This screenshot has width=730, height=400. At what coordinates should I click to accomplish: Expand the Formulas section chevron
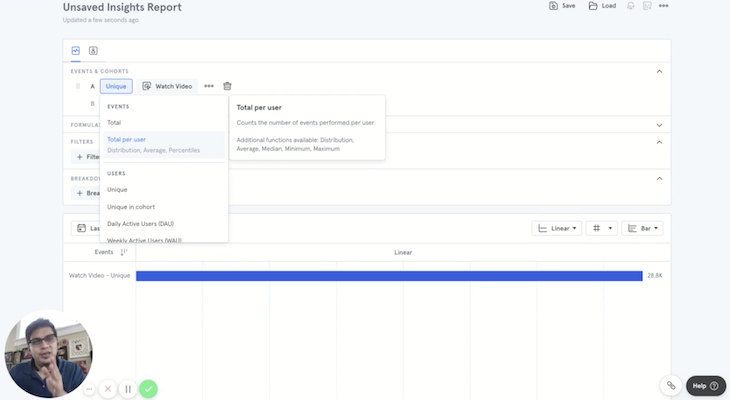pos(659,125)
